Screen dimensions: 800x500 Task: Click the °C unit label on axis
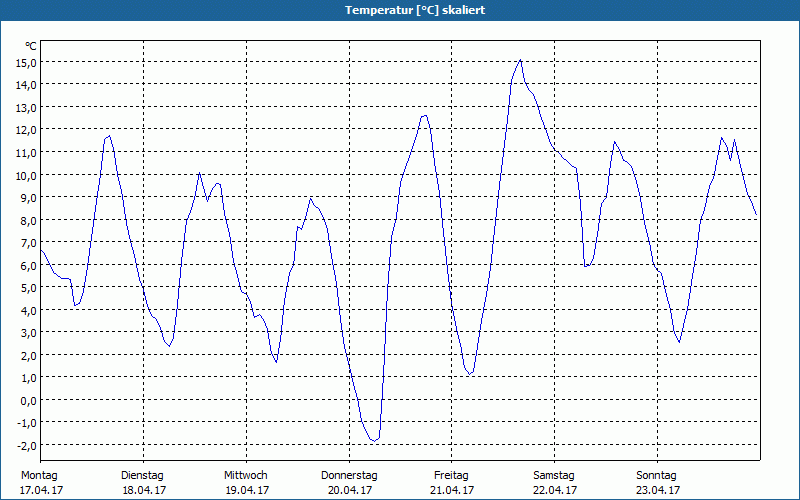pyautogui.click(x=31, y=46)
